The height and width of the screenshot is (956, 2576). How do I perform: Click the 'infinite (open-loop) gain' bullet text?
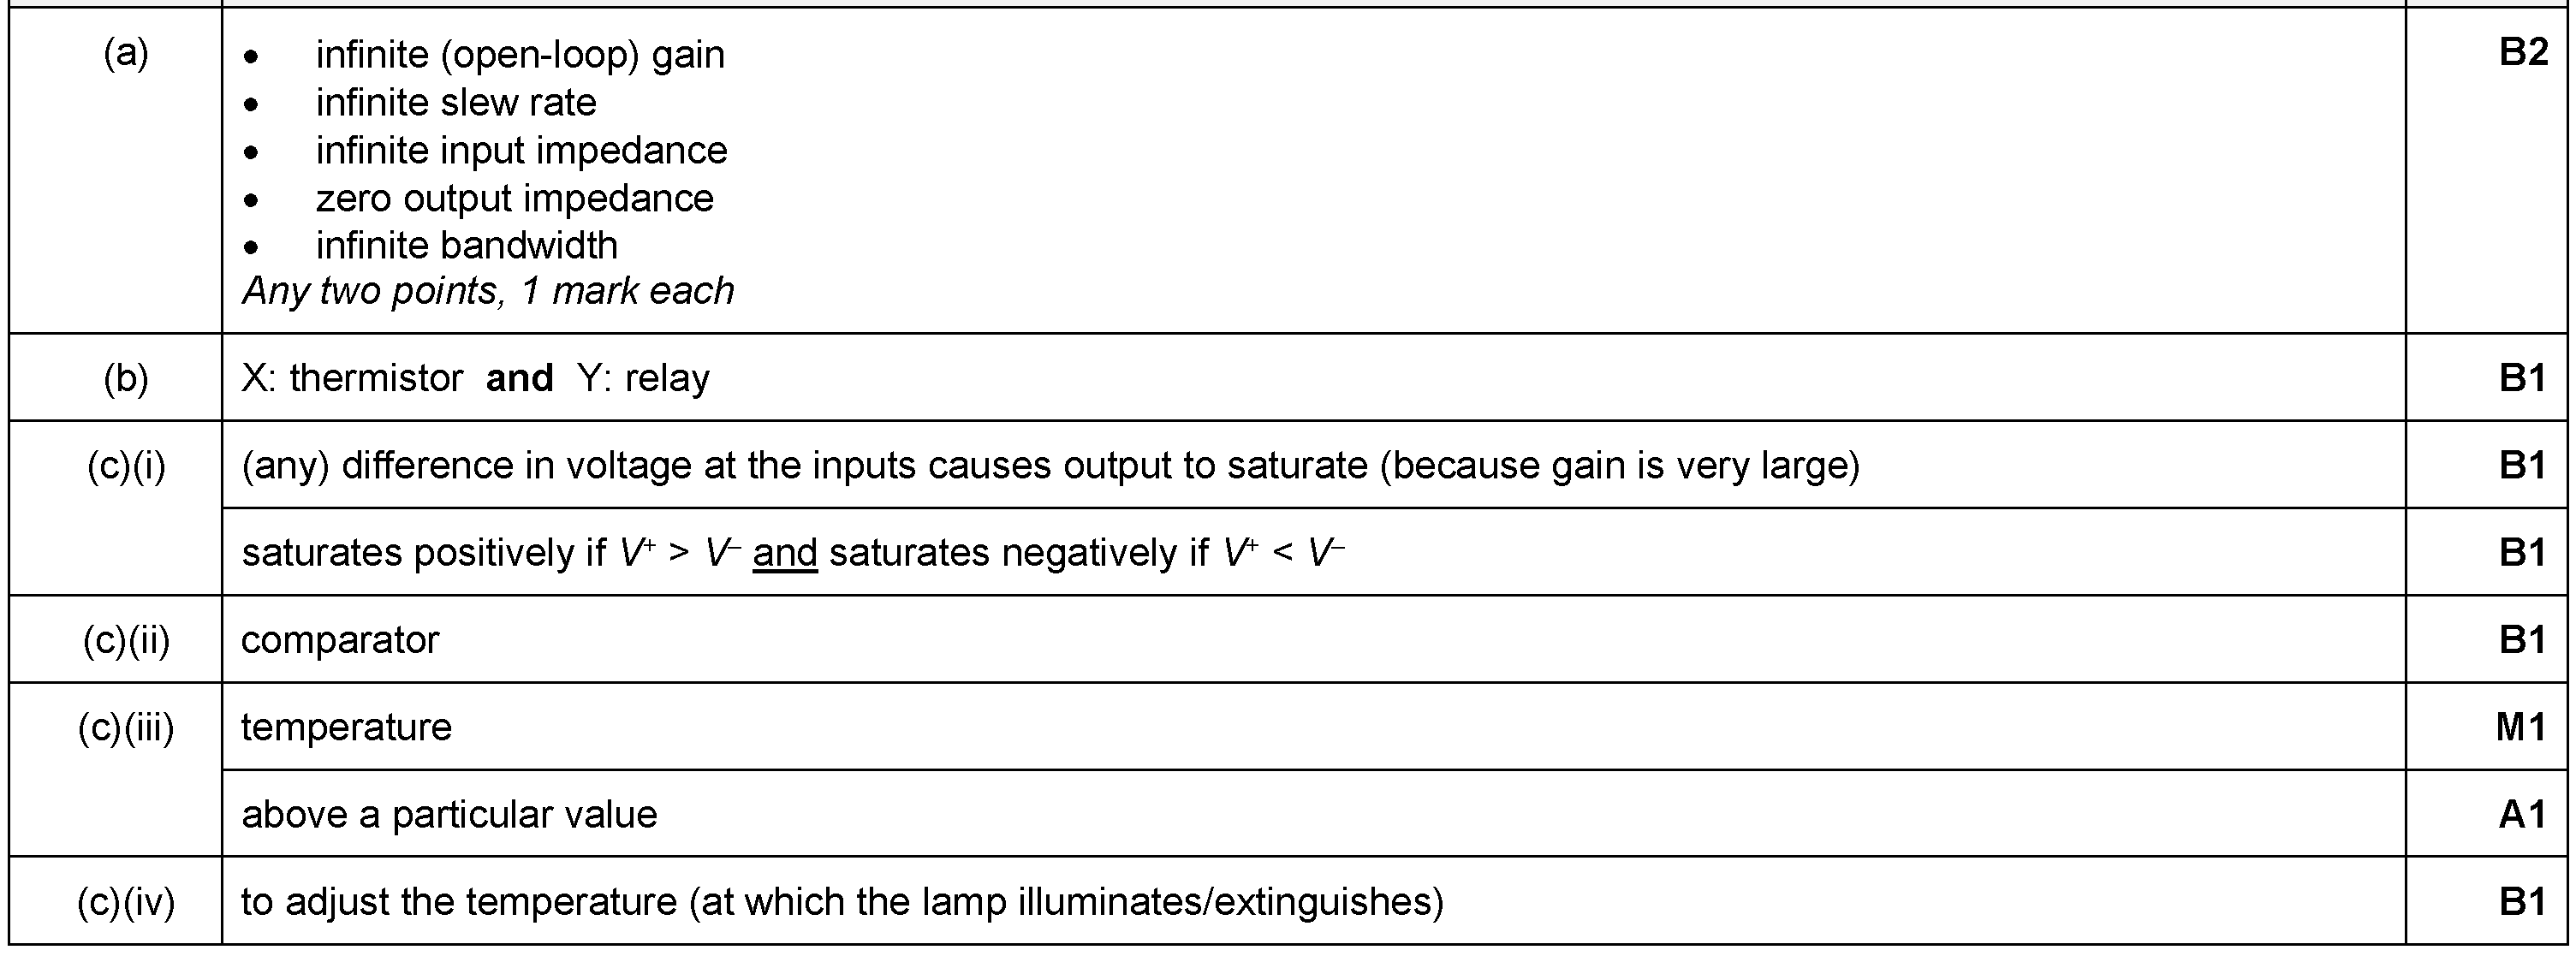point(520,54)
